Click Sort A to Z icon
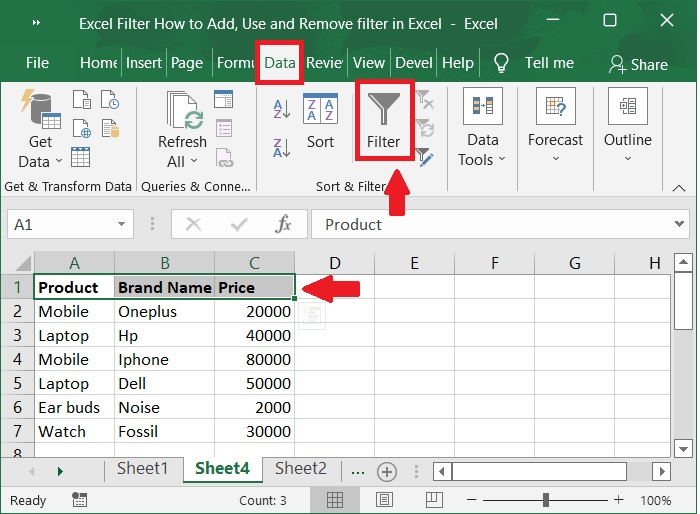700x514 pixels. click(282, 110)
